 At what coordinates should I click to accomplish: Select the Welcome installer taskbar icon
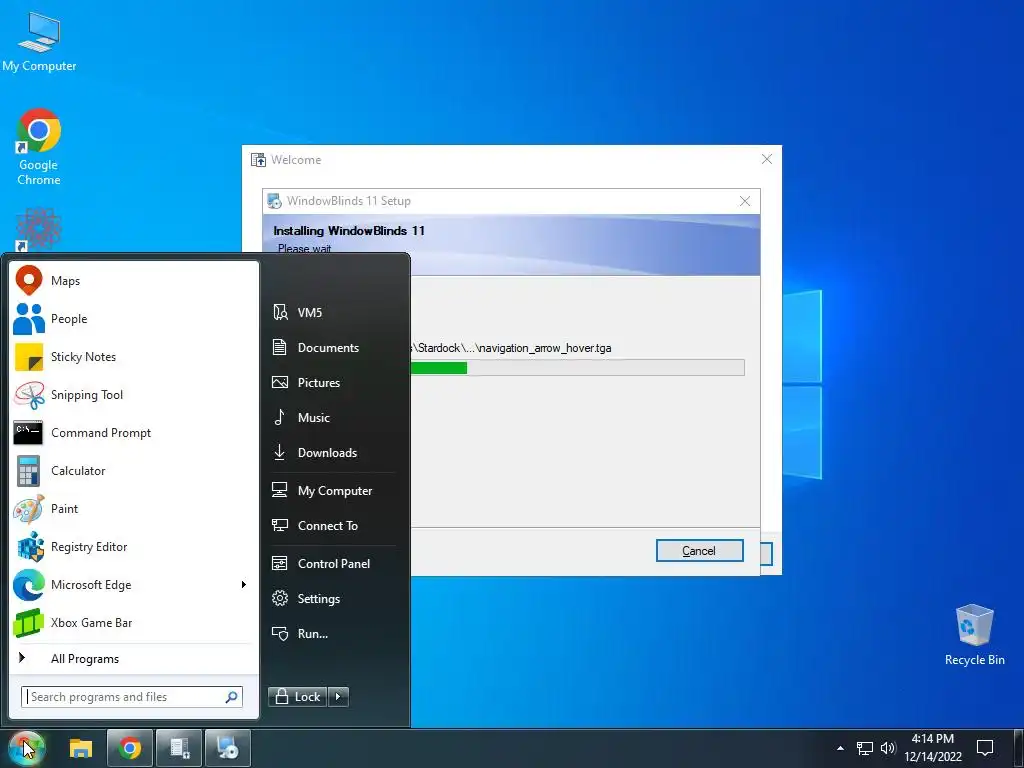click(x=178, y=748)
